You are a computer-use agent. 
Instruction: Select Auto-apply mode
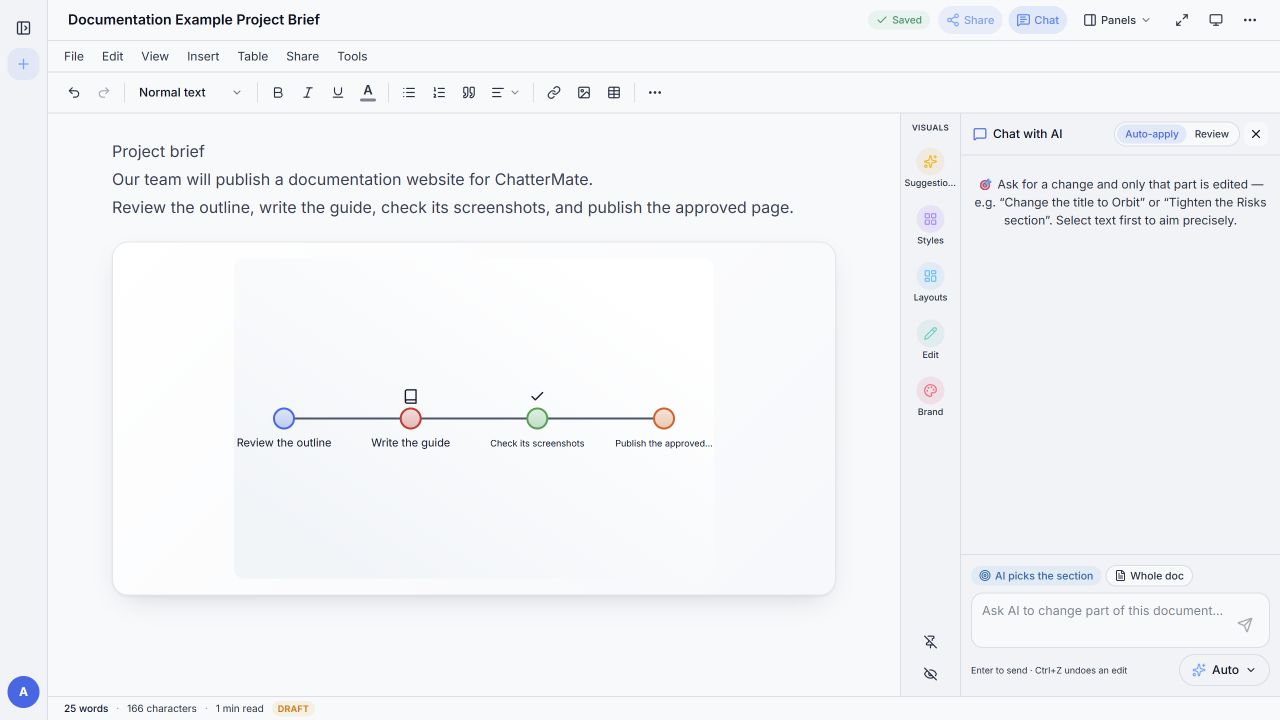1152,134
